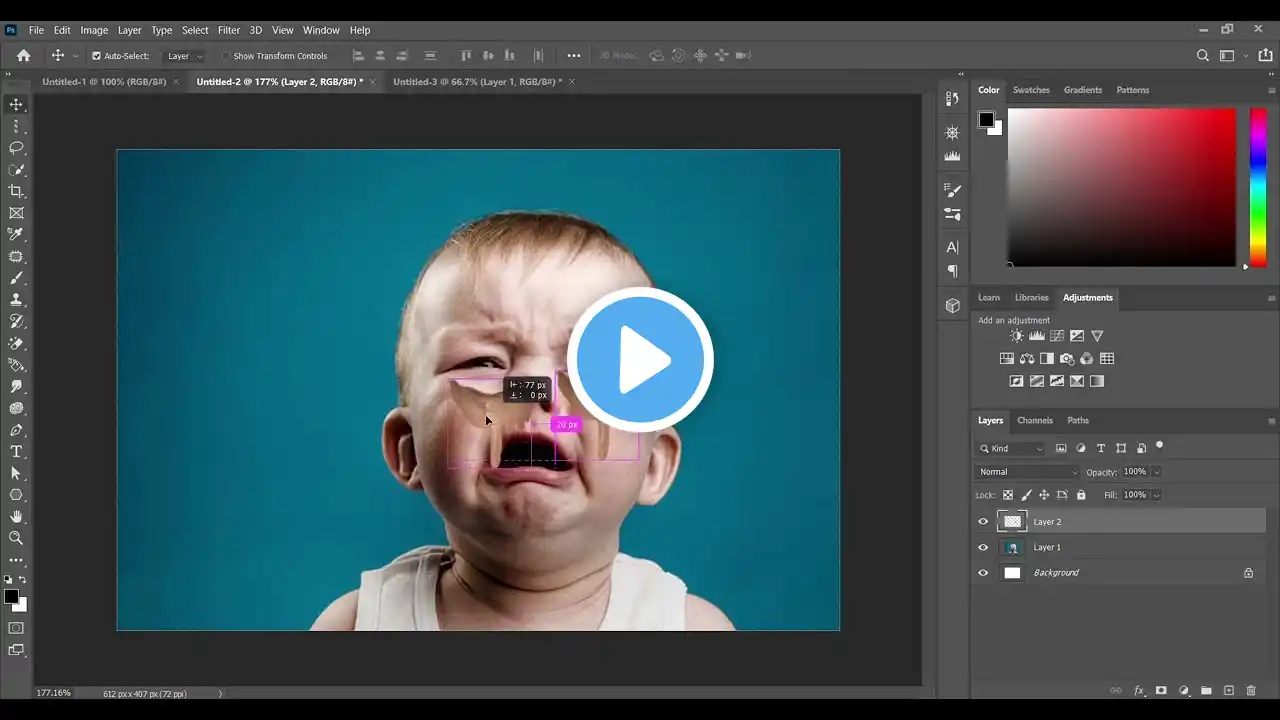Uncheck the Auto-Select checkbox

point(96,56)
